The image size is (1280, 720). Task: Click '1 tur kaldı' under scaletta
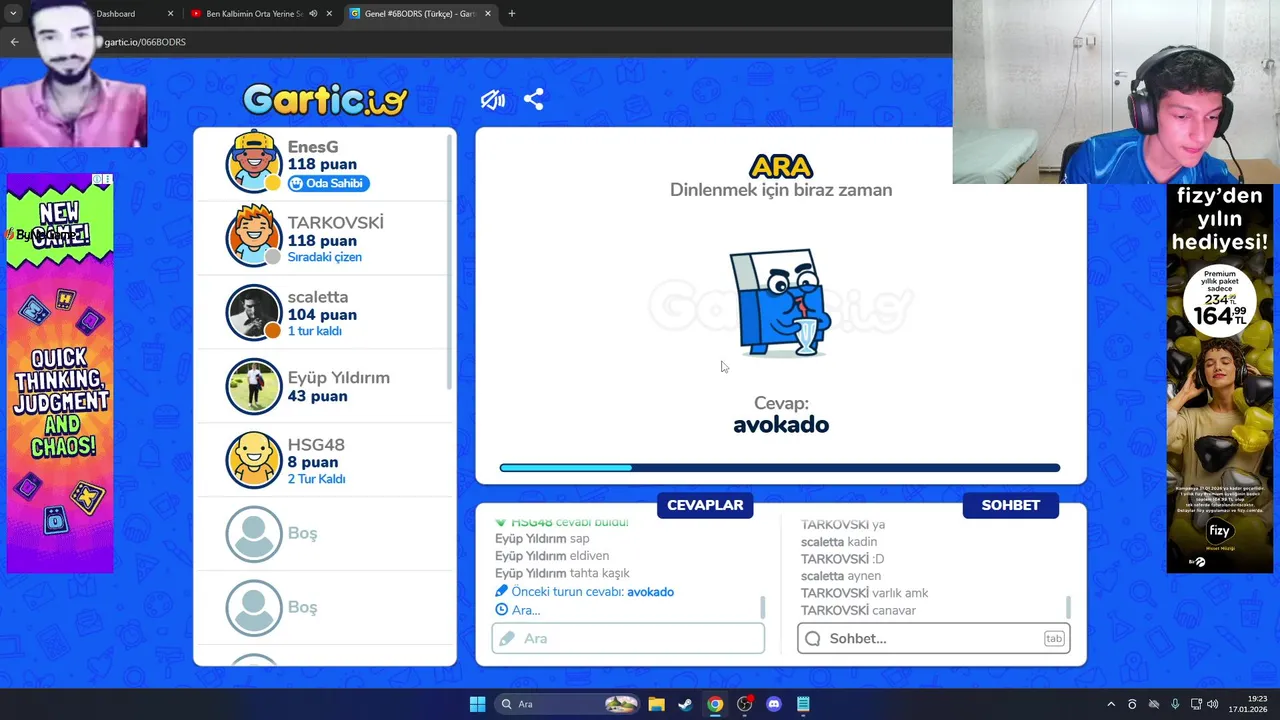[x=315, y=331]
